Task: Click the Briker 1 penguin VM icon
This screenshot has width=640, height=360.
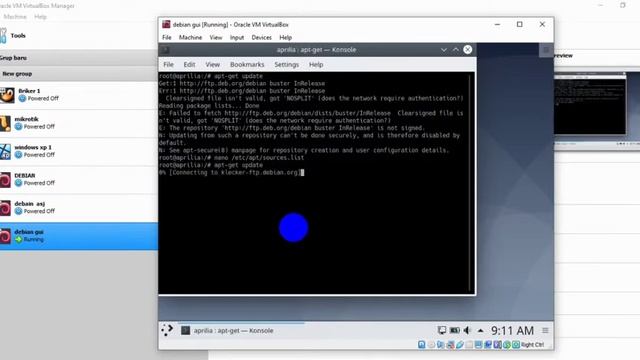Action: click(x=7, y=95)
